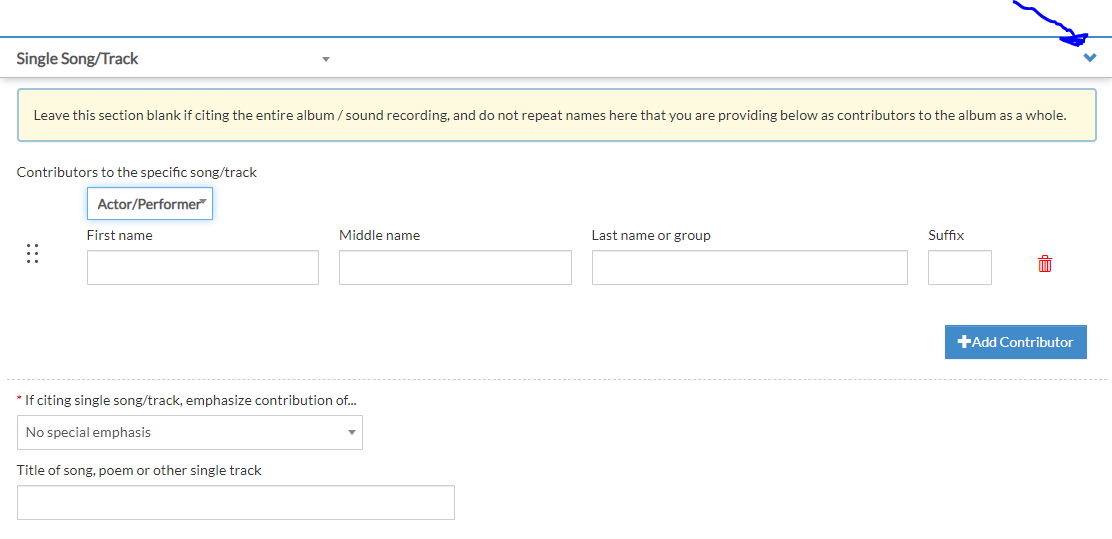Delete contributor with red trash icon
The width and height of the screenshot is (1112, 539).
point(1045,264)
